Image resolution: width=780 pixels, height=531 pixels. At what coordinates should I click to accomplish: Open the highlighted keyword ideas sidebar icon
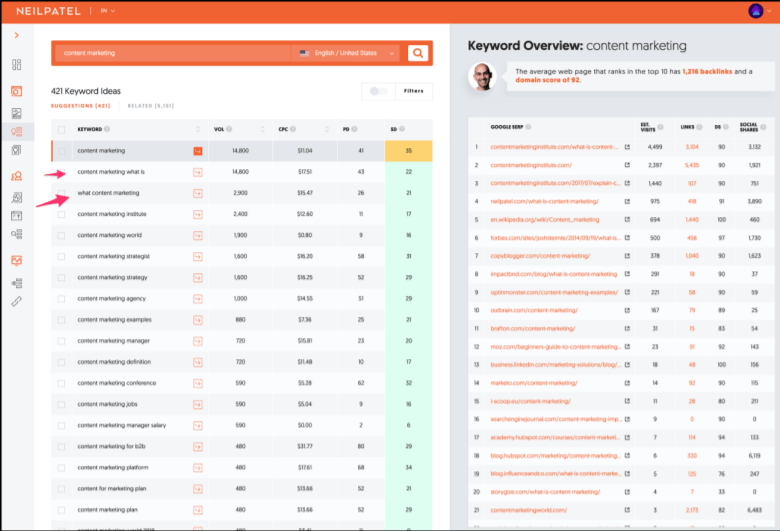click(x=16, y=131)
